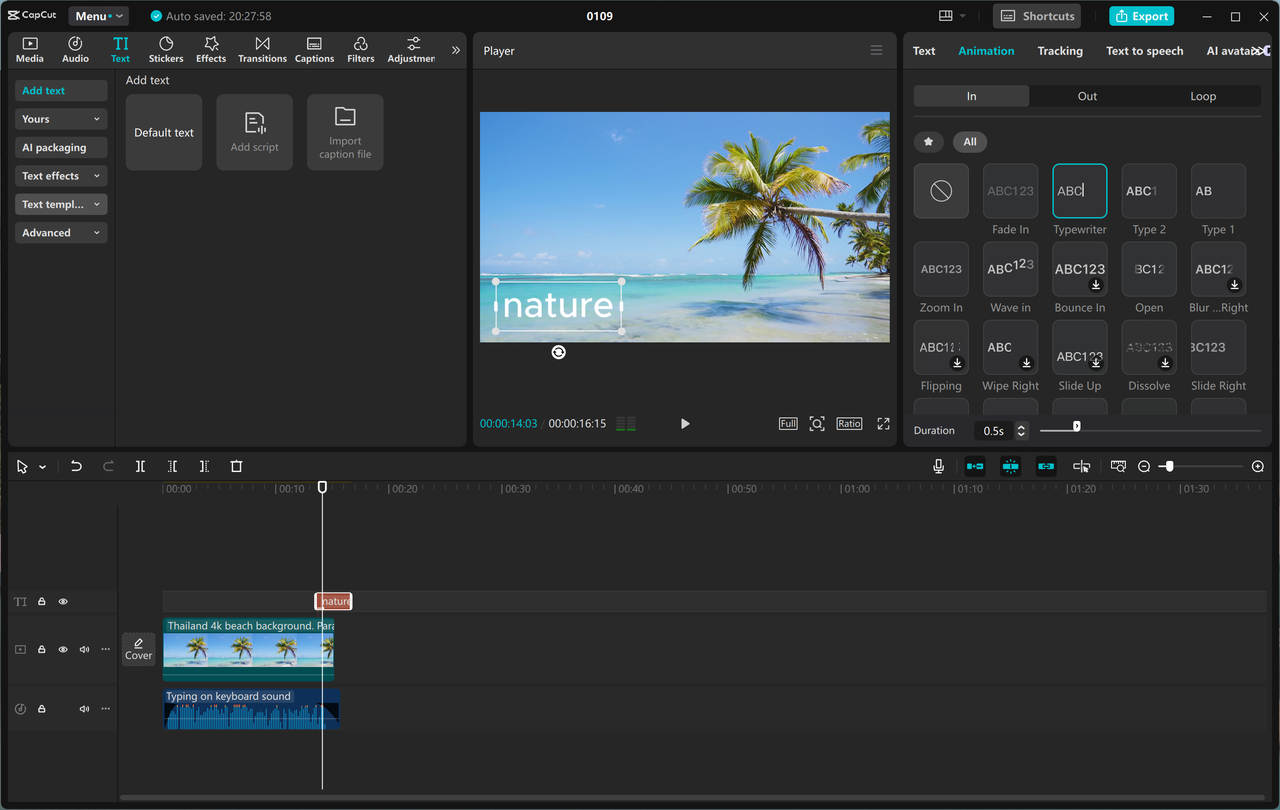Lock the video track
The height and width of the screenshot is (810, 1280).
(x=41, y=649)
